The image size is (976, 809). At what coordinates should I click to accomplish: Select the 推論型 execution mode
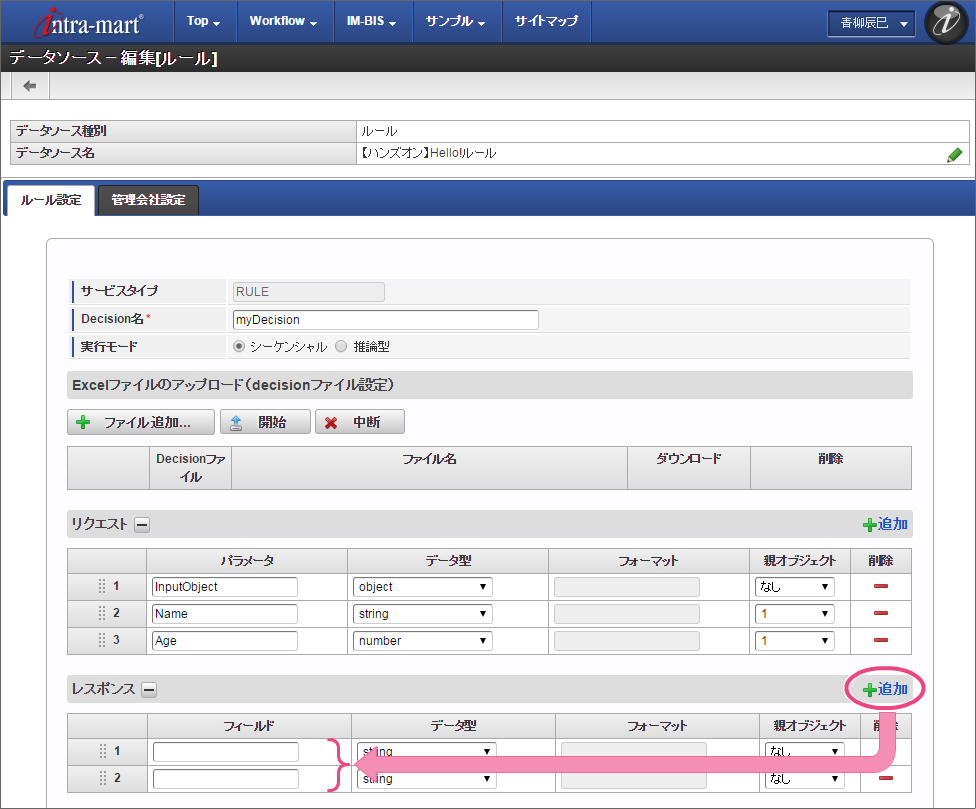pos(341,346)
